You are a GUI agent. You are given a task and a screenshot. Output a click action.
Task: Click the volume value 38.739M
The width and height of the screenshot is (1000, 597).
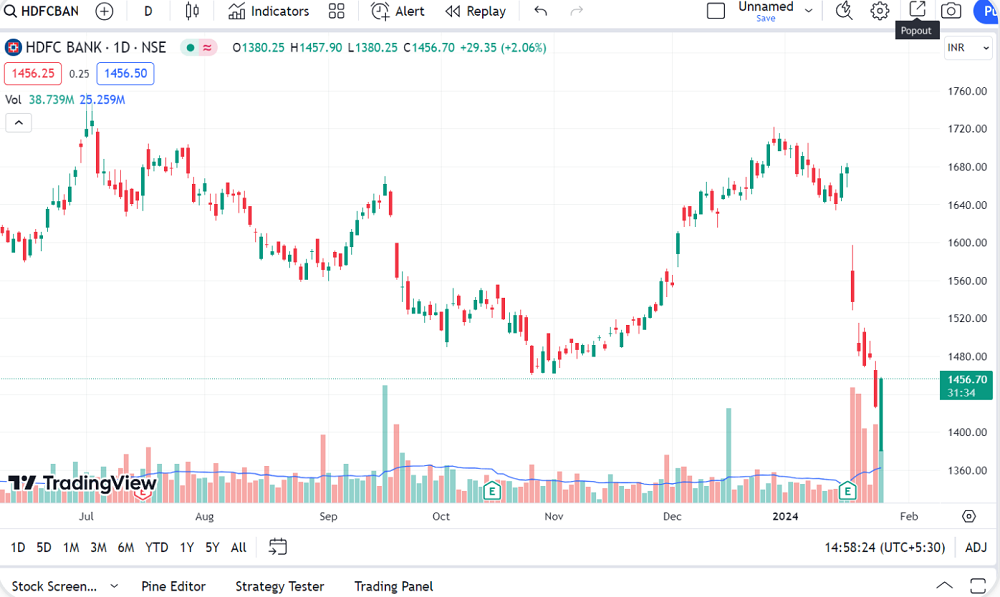point(52,100)
